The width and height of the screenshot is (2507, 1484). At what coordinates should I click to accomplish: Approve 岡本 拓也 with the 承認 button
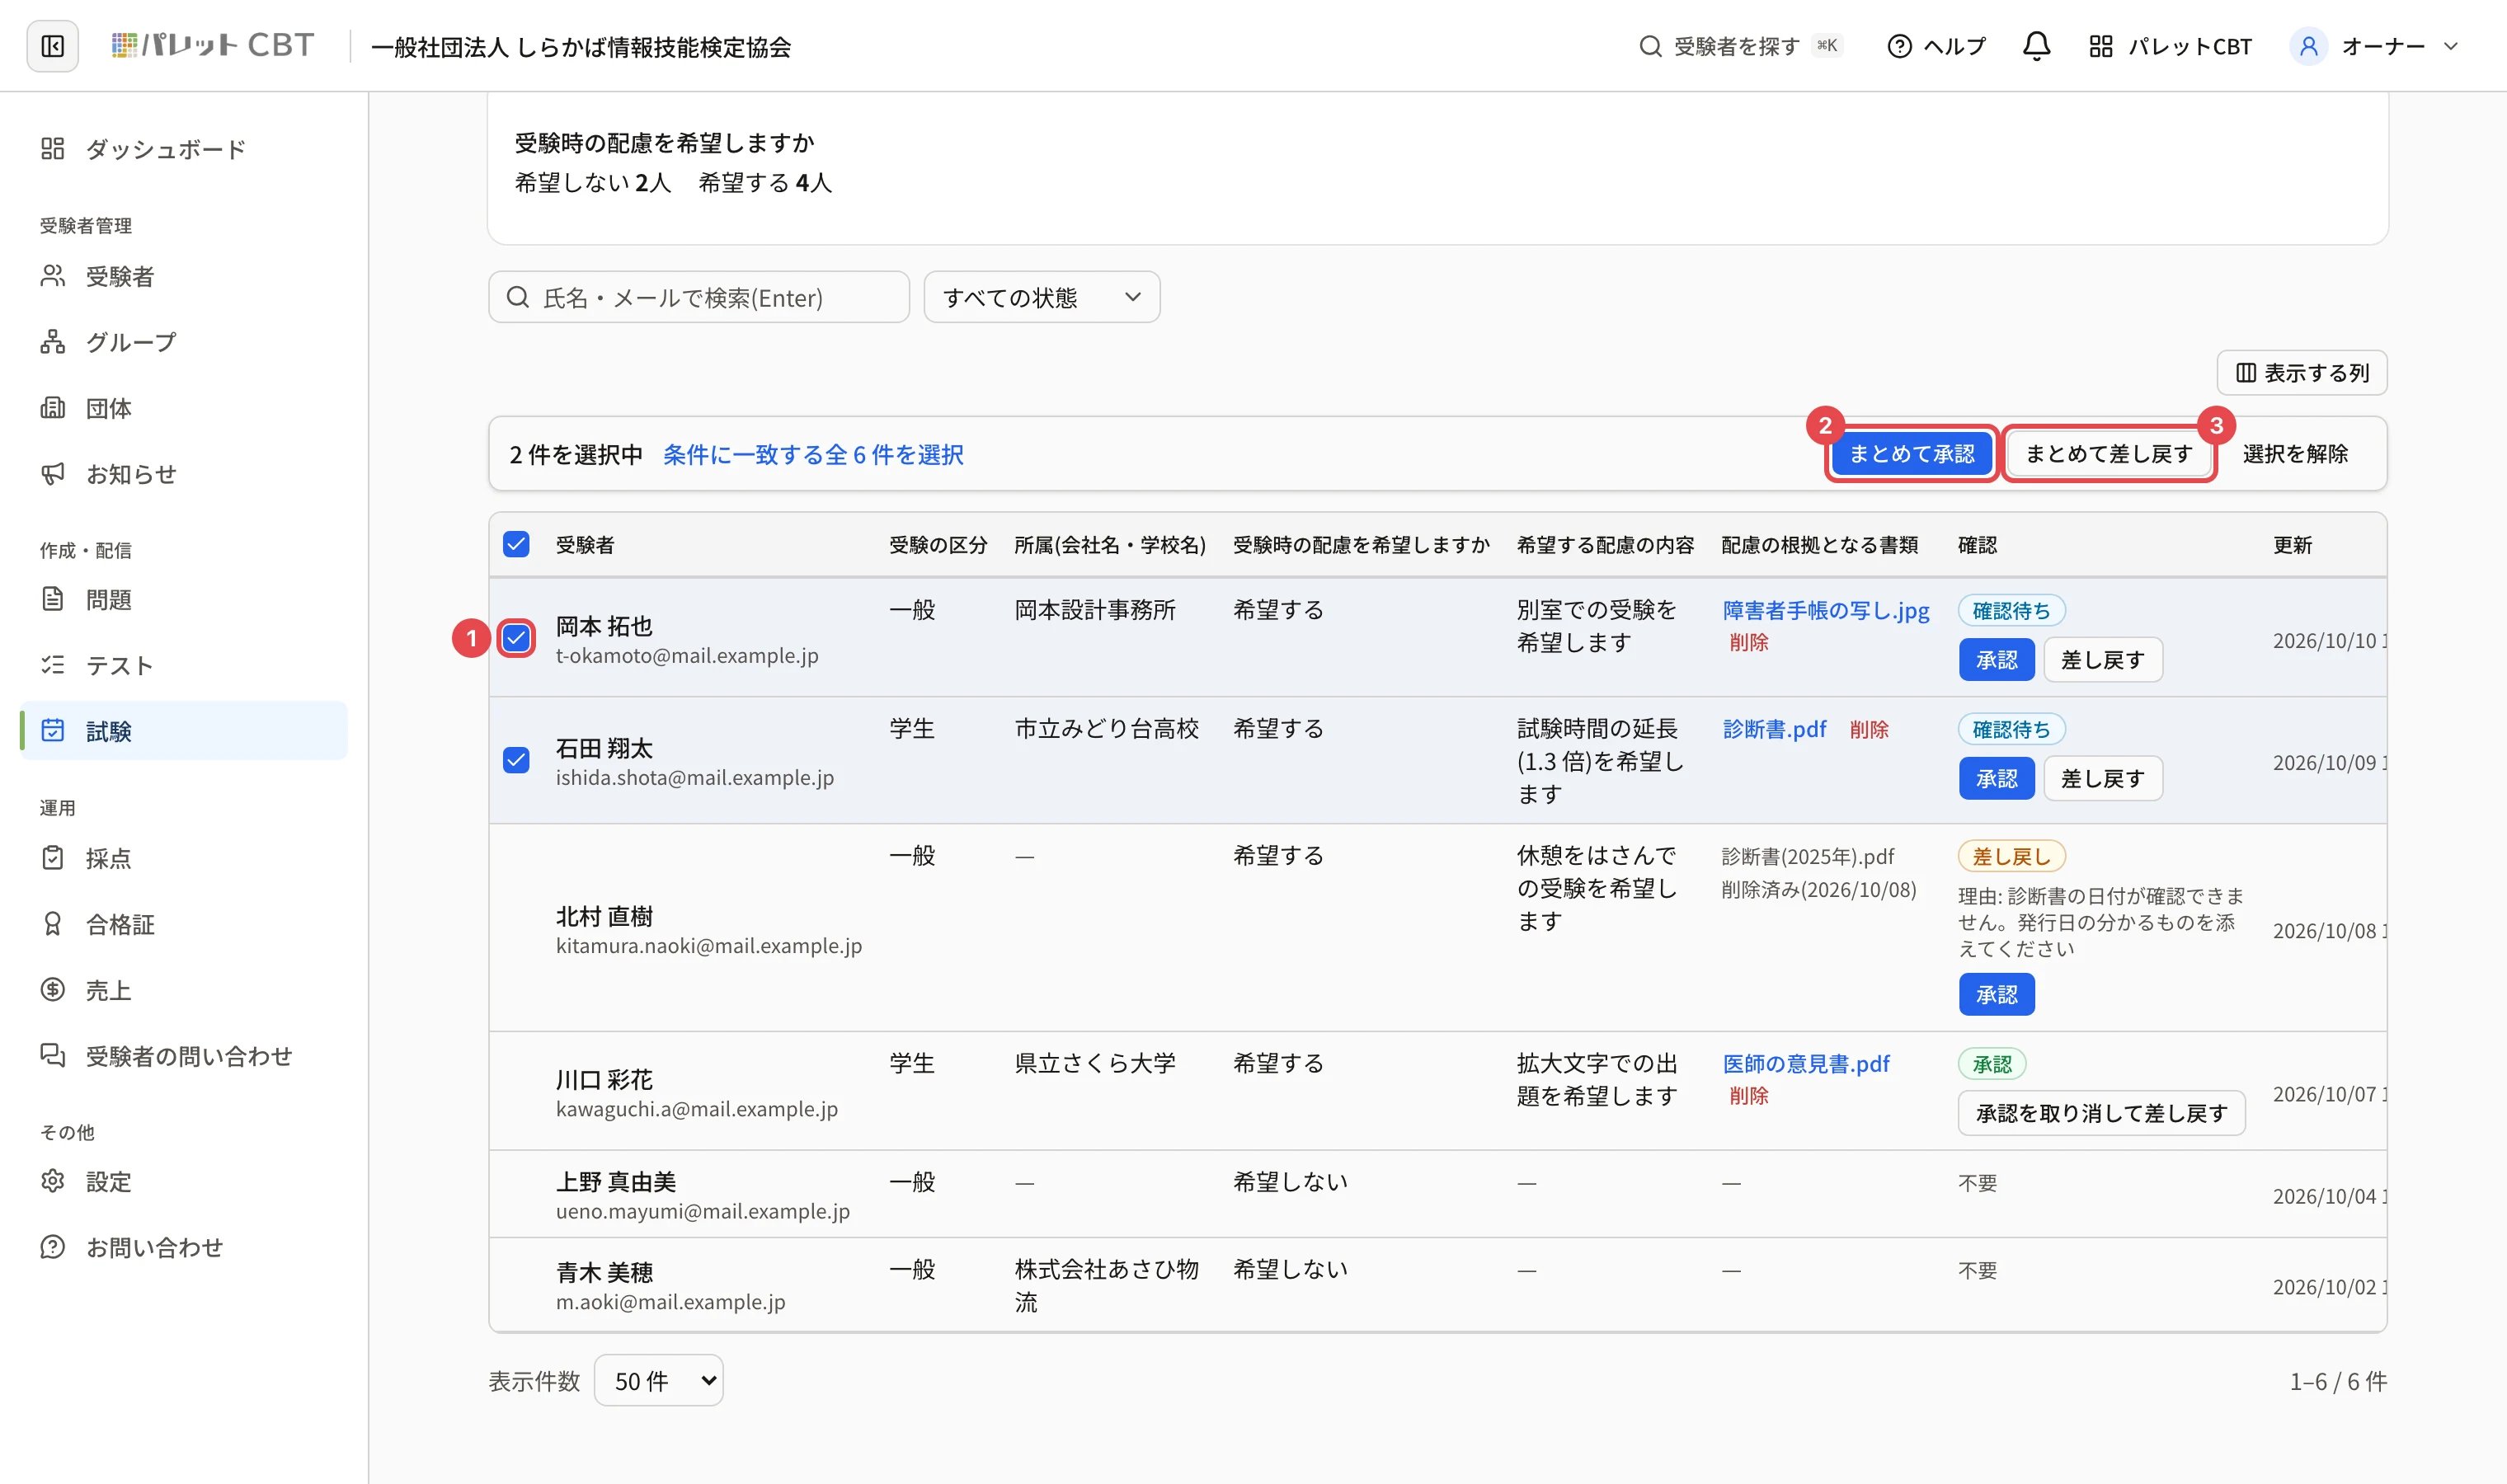[x=1996, y=660]
